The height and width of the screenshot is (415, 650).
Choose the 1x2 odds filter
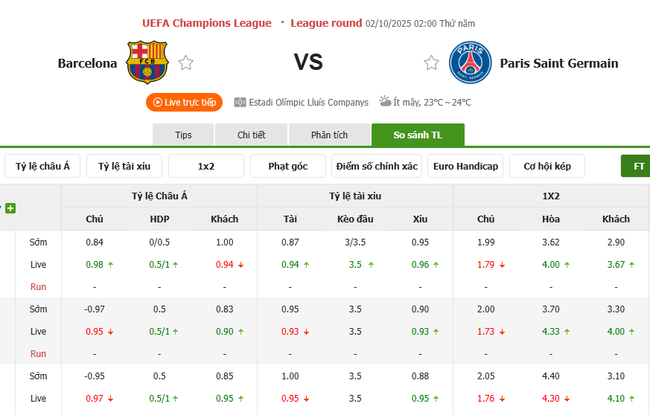206,166
